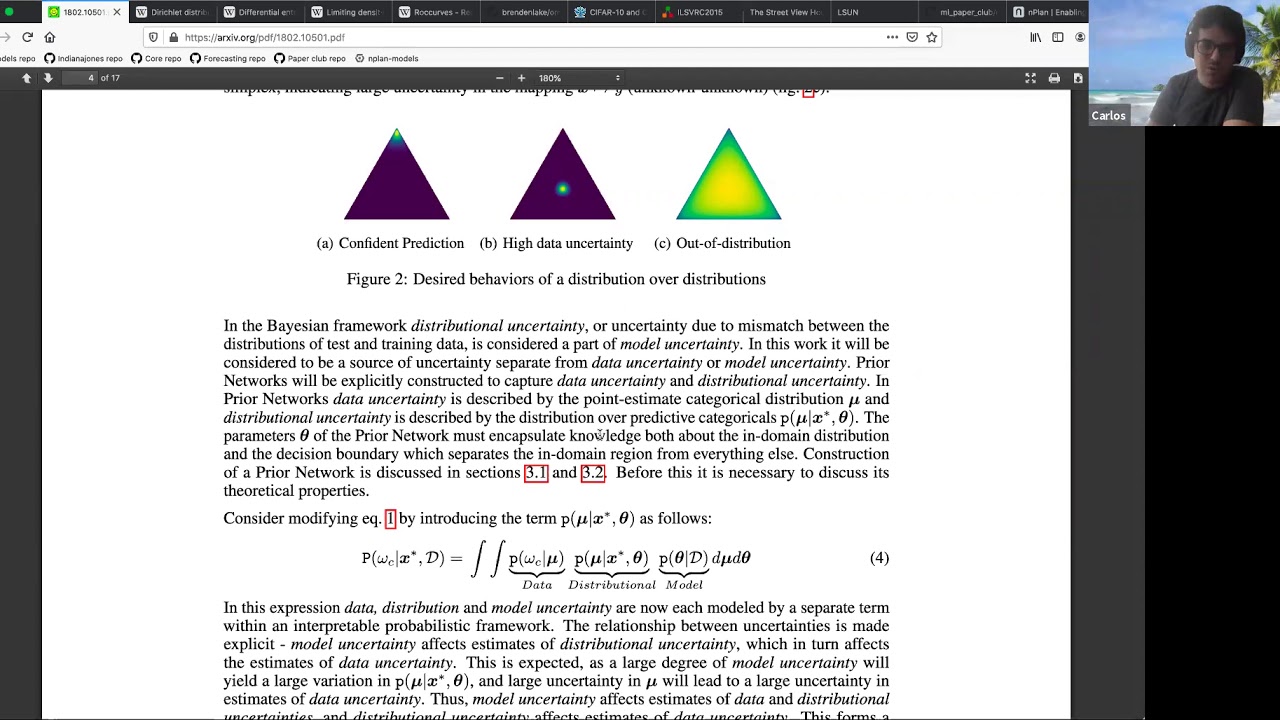Go to previous PDF page arrow
Viewport: 1280px width, 720px height.
(27, 78)
